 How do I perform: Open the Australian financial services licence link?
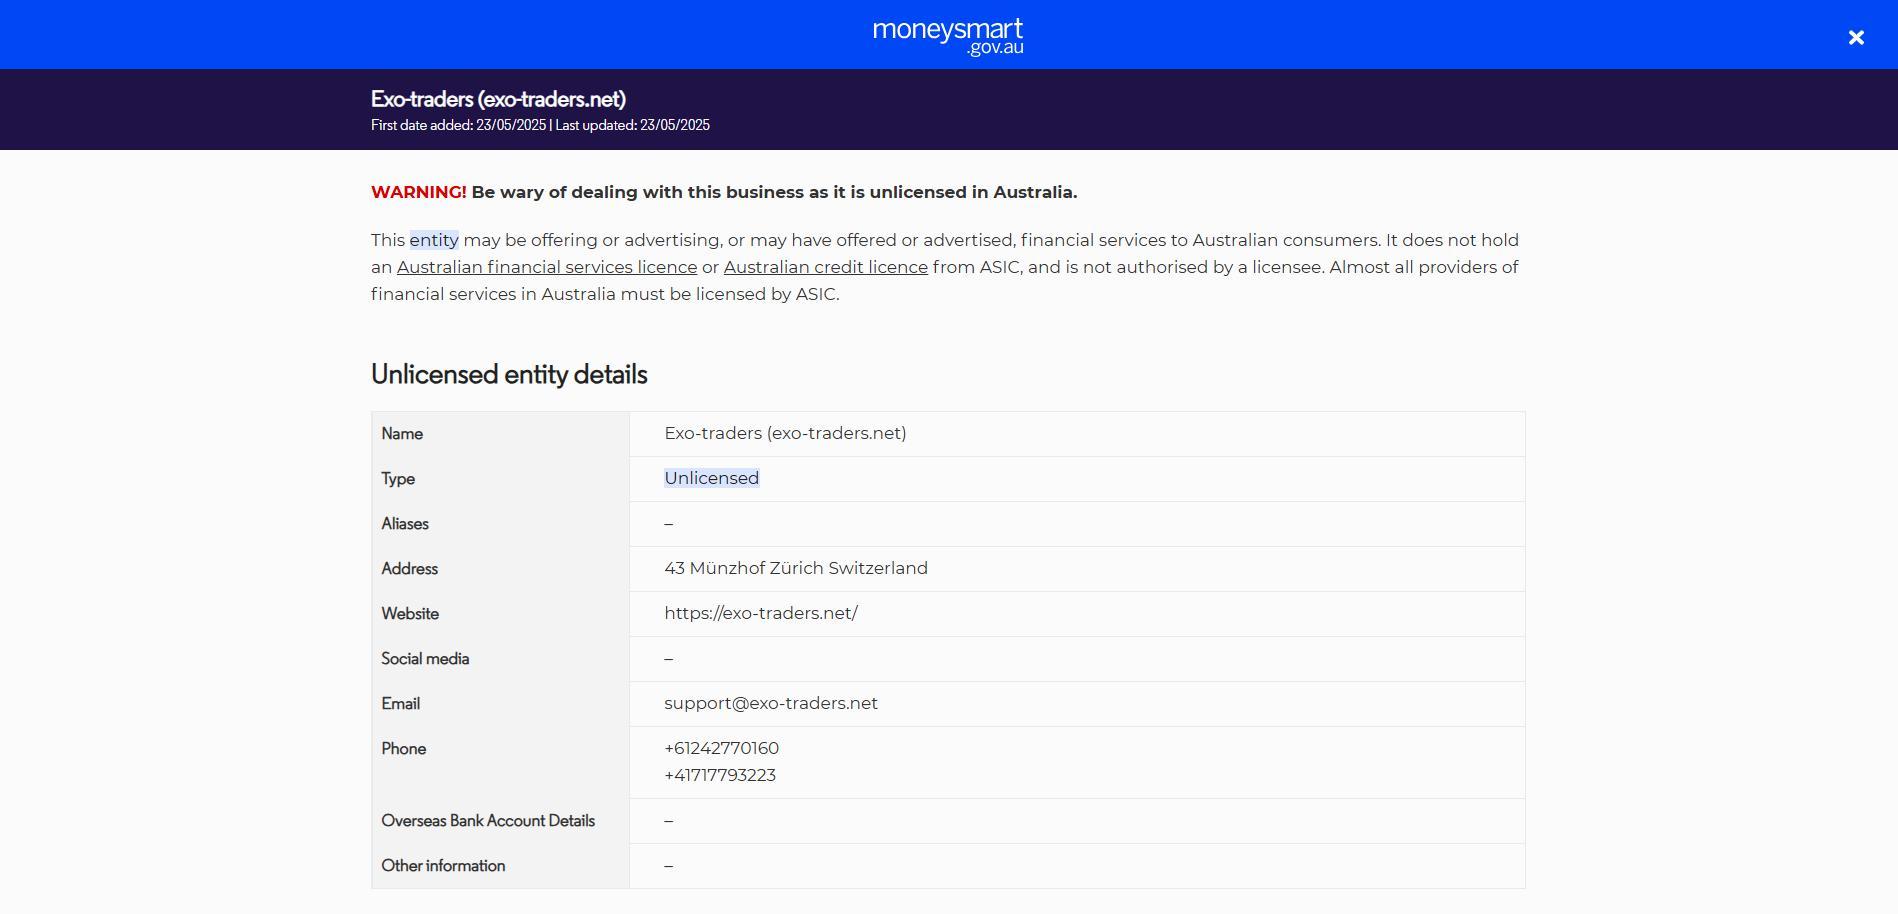pyautogui.click(x=547, y=268)
